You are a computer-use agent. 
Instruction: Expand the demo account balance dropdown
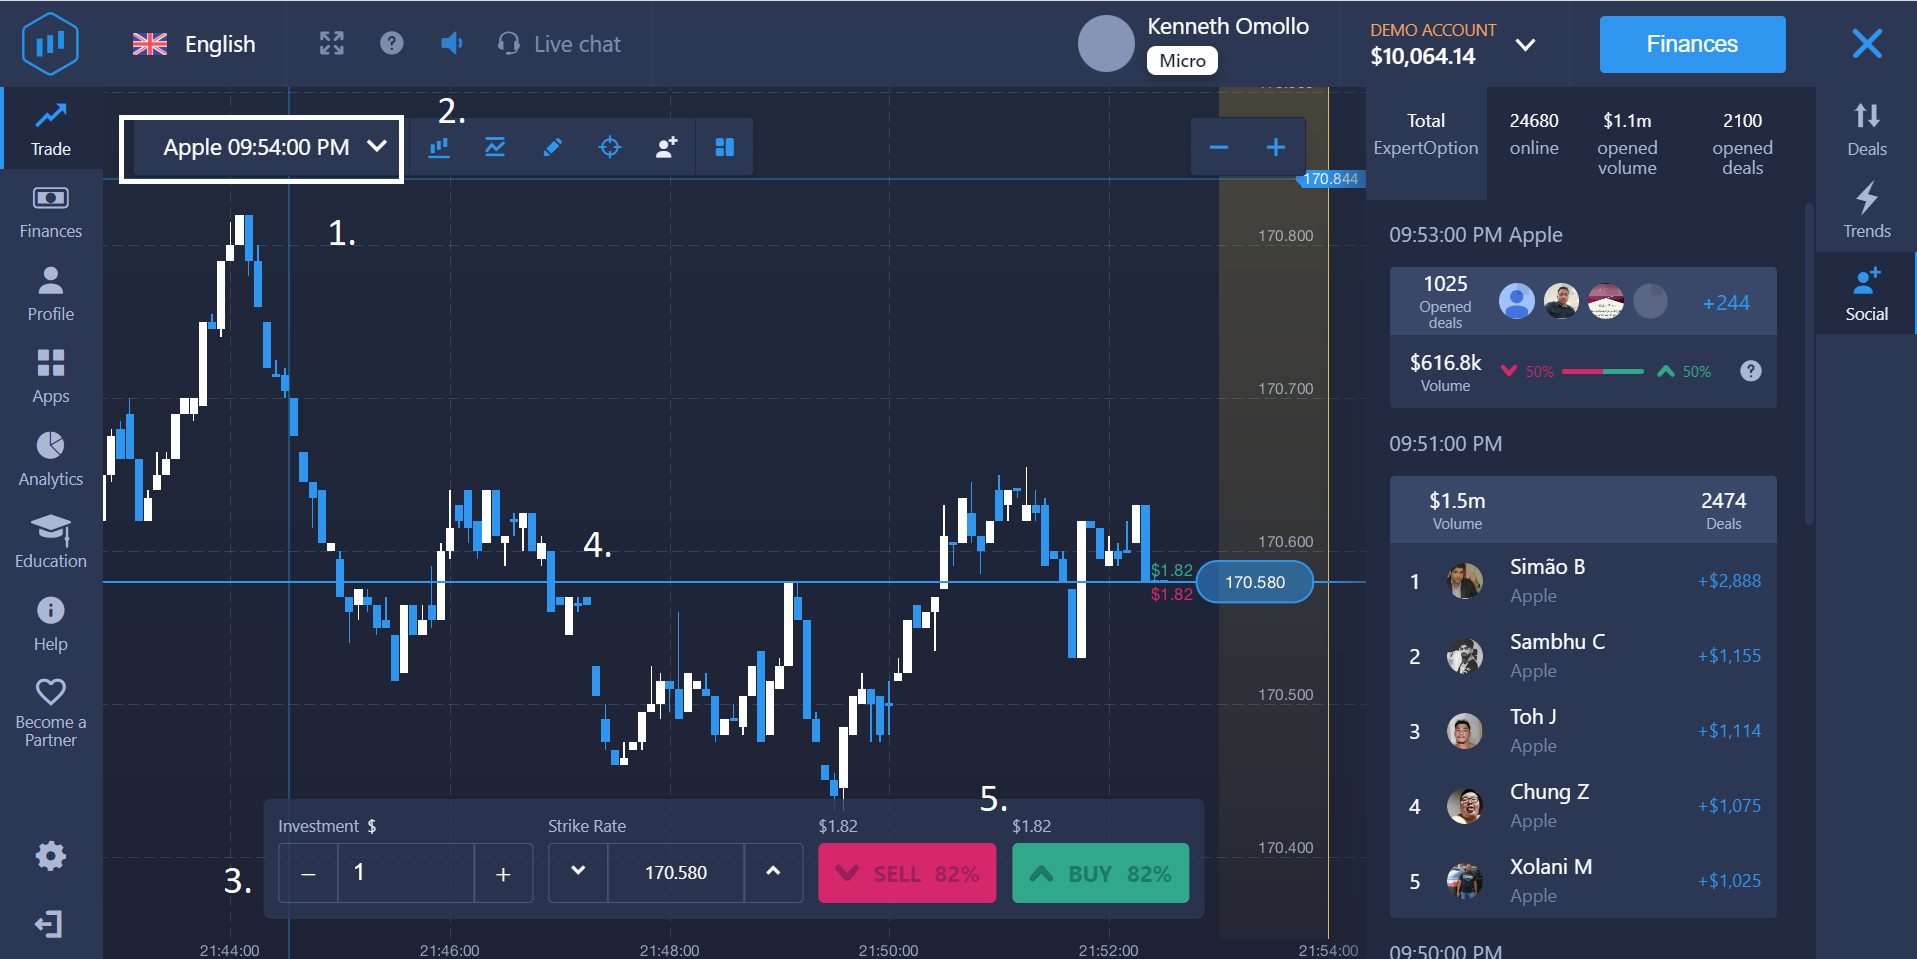(x=1525, y=44)
